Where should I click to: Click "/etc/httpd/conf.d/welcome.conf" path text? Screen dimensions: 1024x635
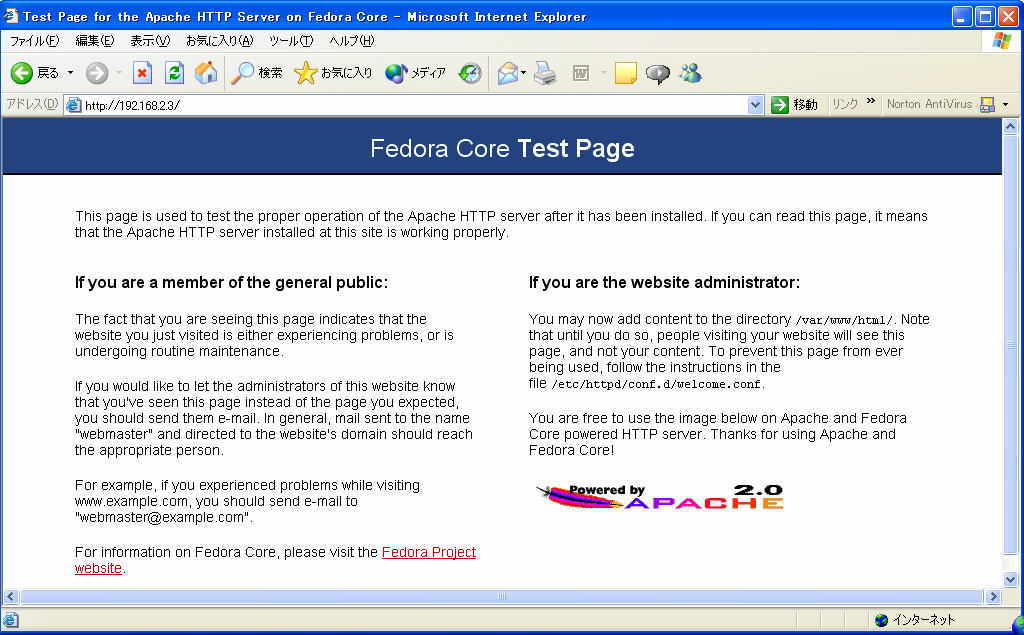click(656, 385)
